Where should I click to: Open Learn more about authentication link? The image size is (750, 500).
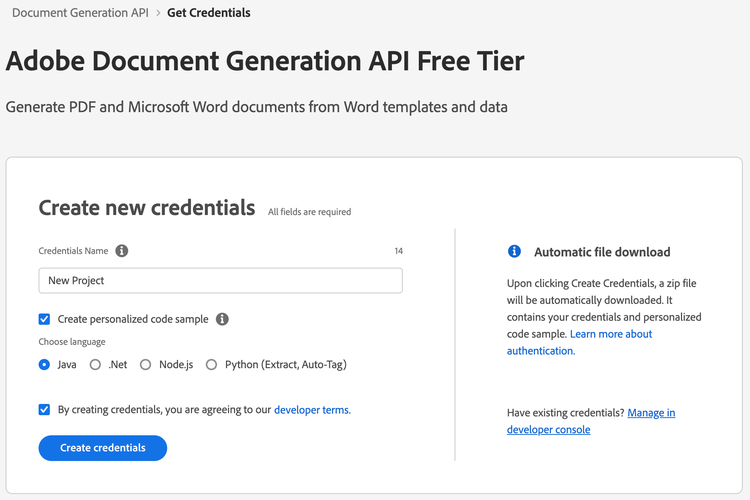pyautogui.click(x=579, y=342)
